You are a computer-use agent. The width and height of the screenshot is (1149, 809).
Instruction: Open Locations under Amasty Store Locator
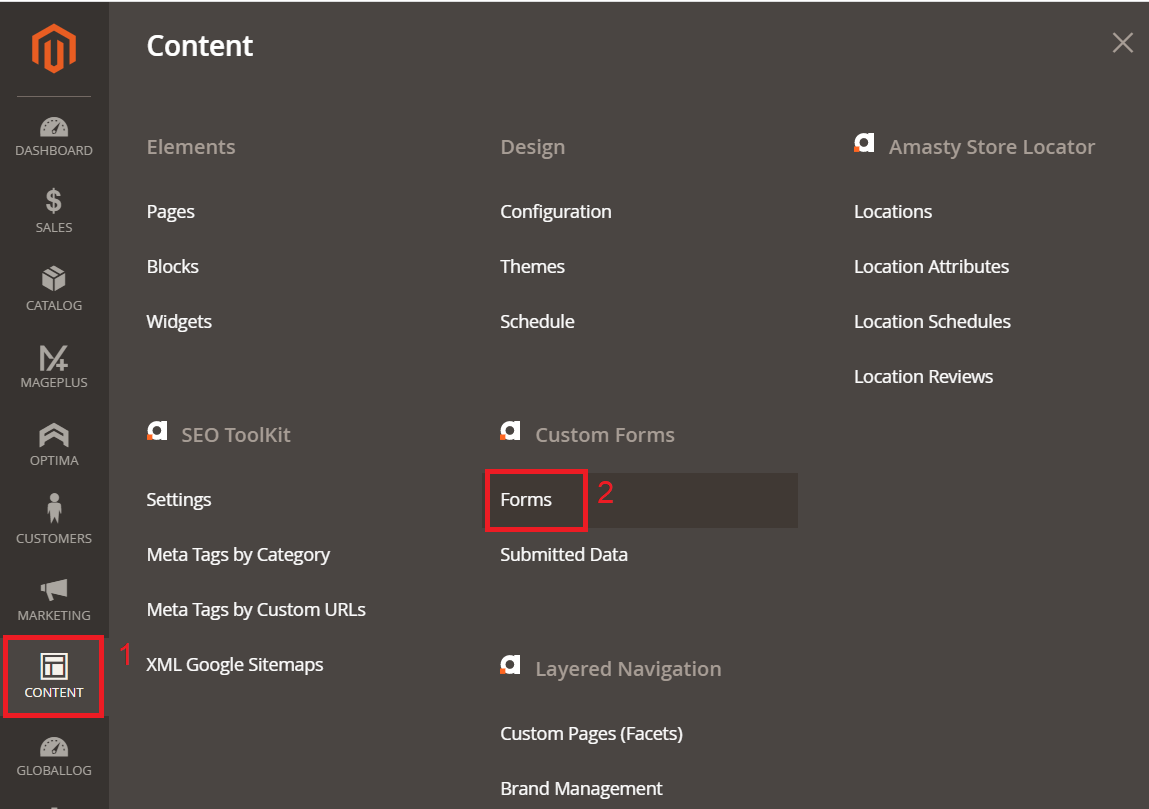click(x=893, y=212)
